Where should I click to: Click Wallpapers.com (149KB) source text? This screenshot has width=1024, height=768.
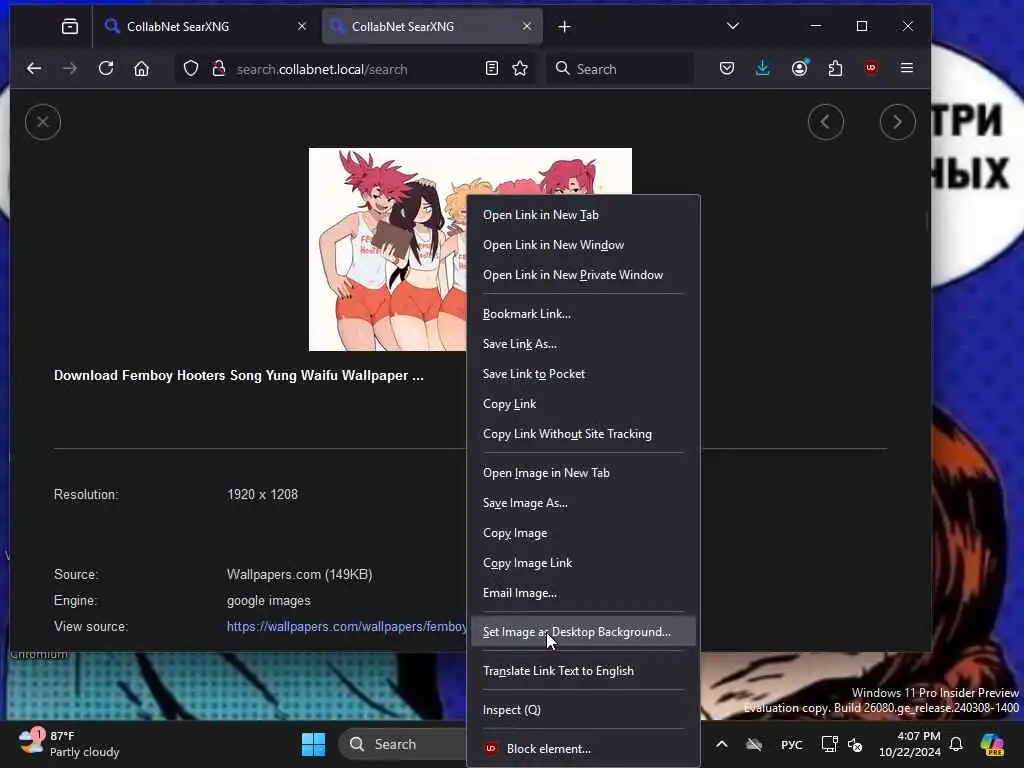tap(300, 575)
